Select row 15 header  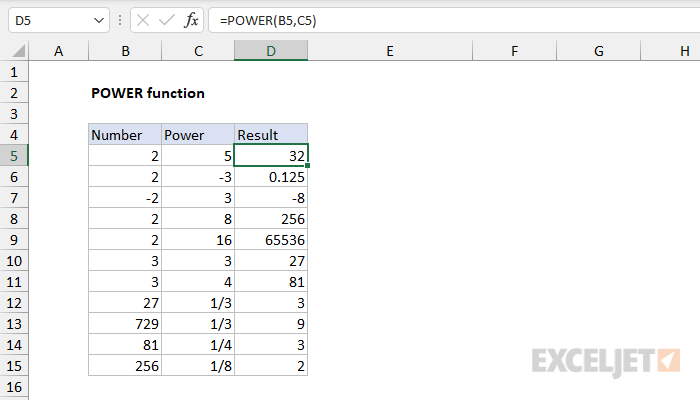(x=14, y=366)
